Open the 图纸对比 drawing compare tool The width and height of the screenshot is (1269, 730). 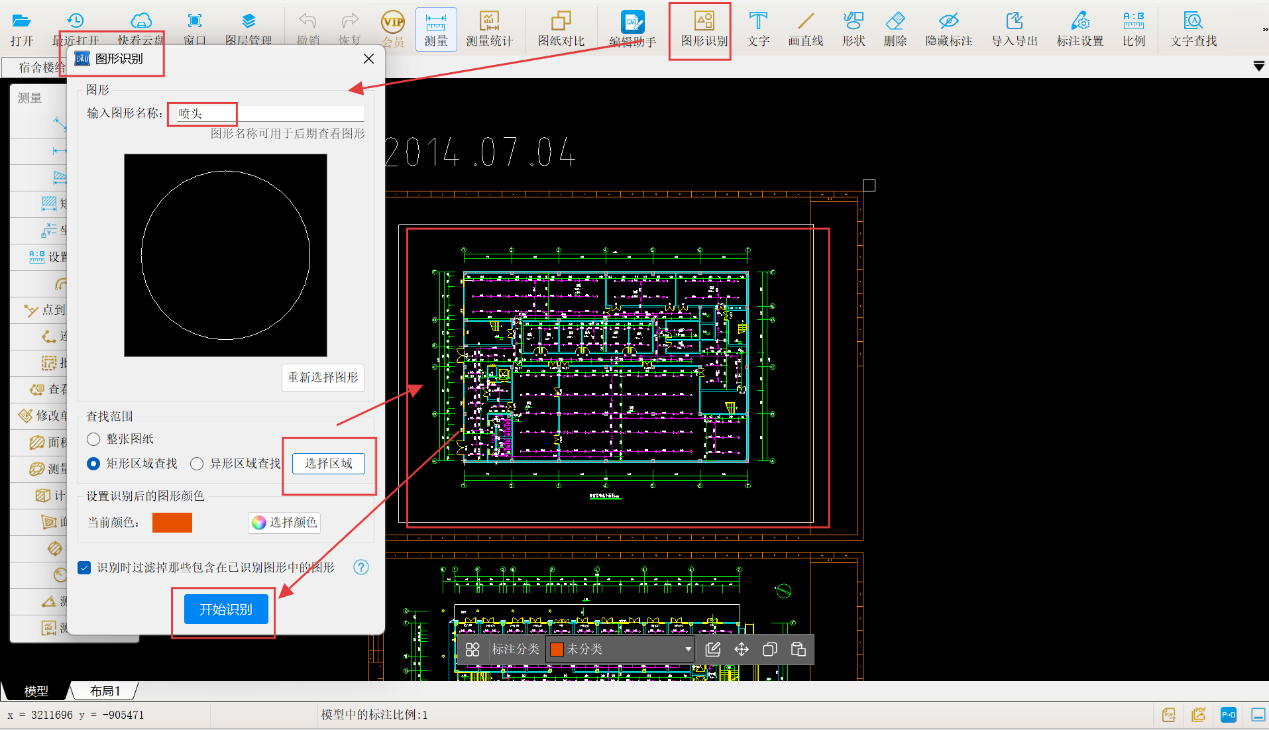tap(561, 28)
